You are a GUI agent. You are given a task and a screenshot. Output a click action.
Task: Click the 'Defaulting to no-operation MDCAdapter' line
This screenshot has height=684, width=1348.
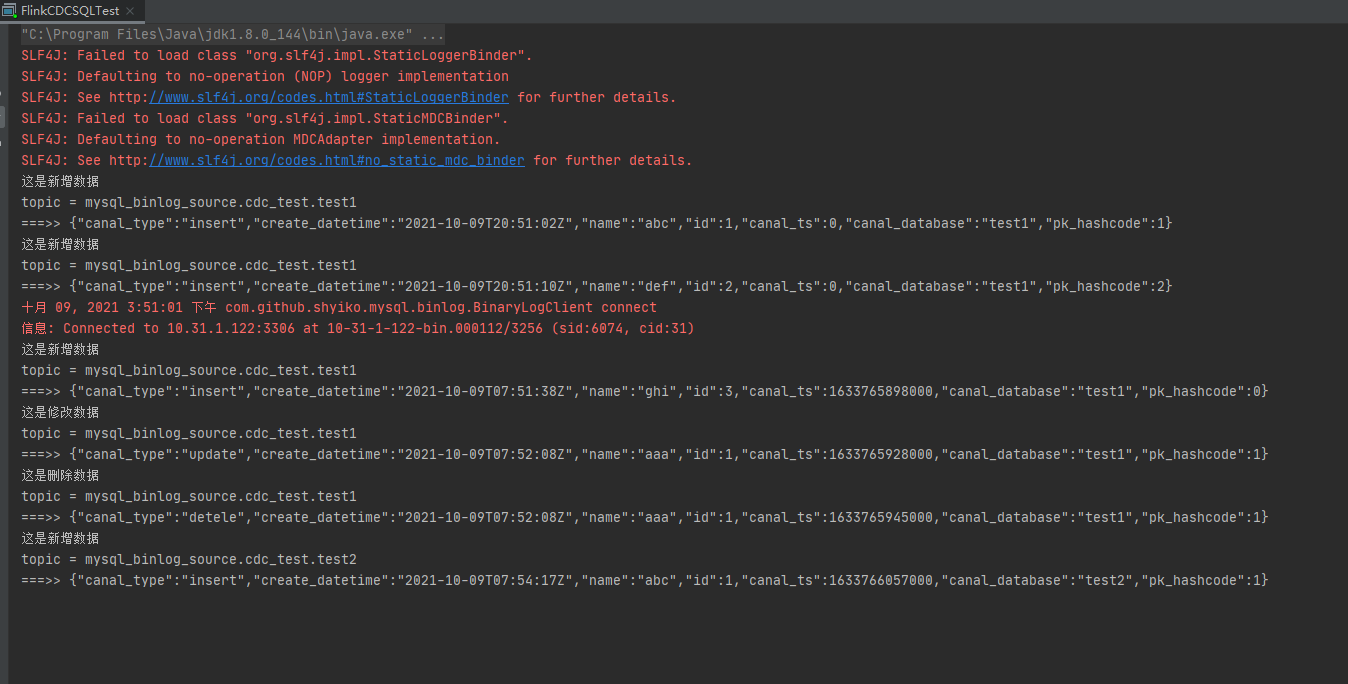pyautogui.click(x=261, y=139)
